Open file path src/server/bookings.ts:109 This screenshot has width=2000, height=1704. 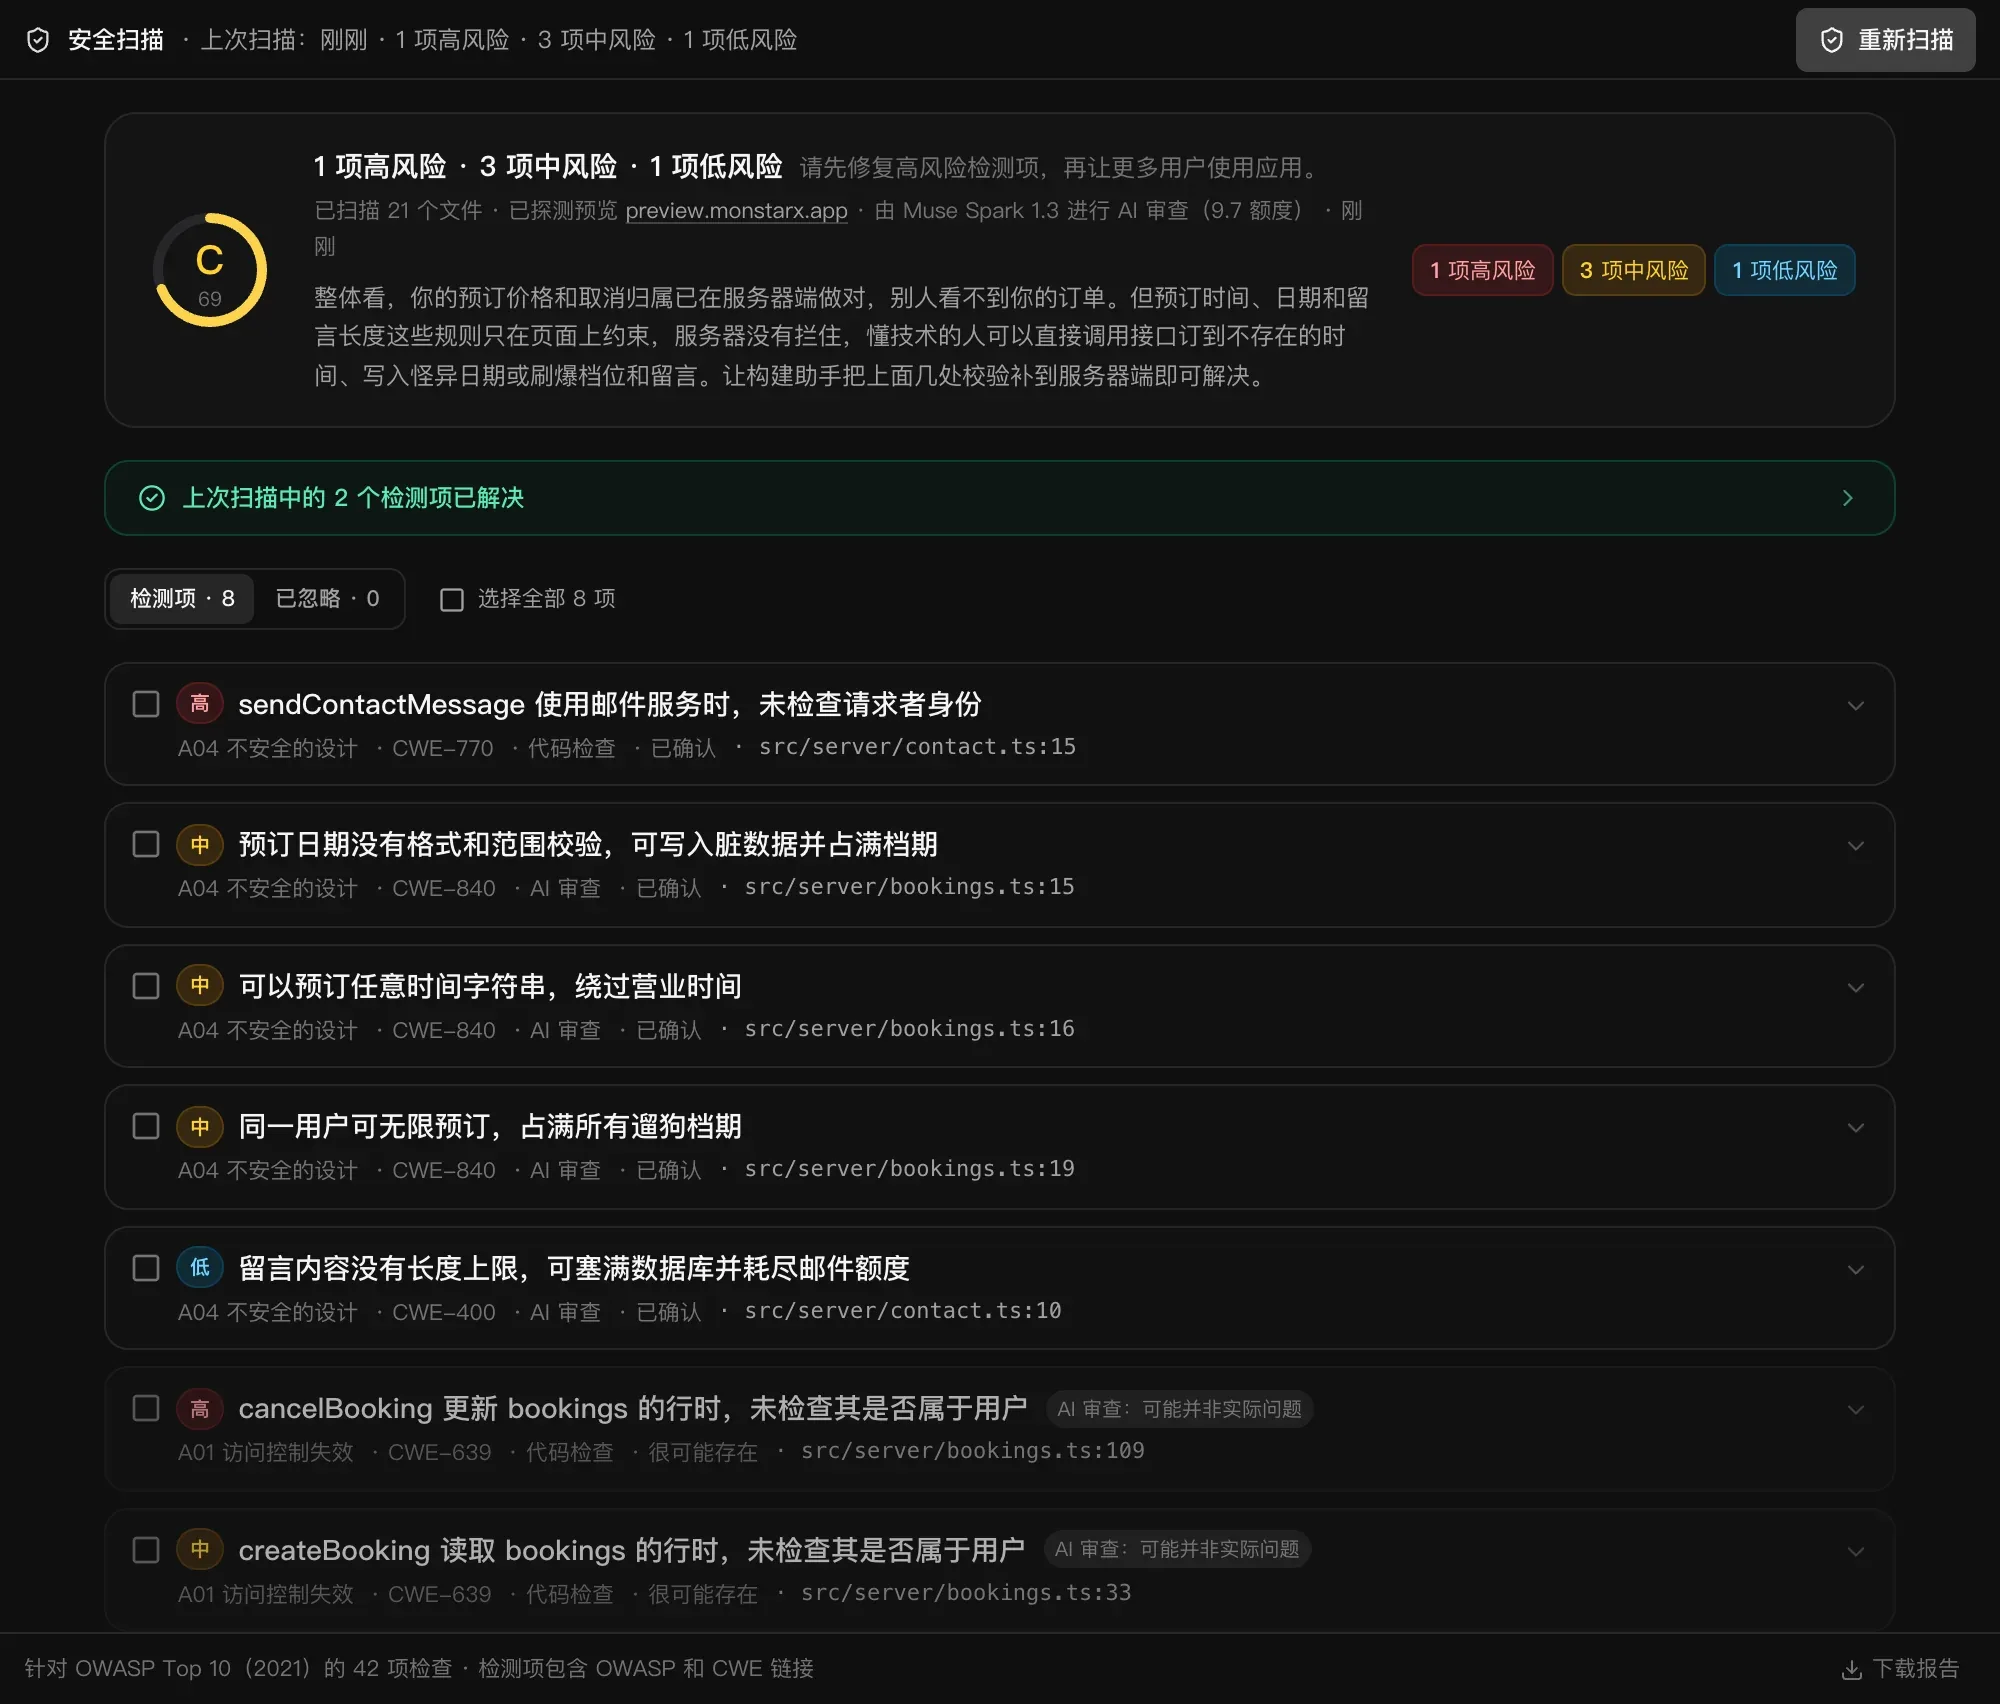tap(972, 1451)
